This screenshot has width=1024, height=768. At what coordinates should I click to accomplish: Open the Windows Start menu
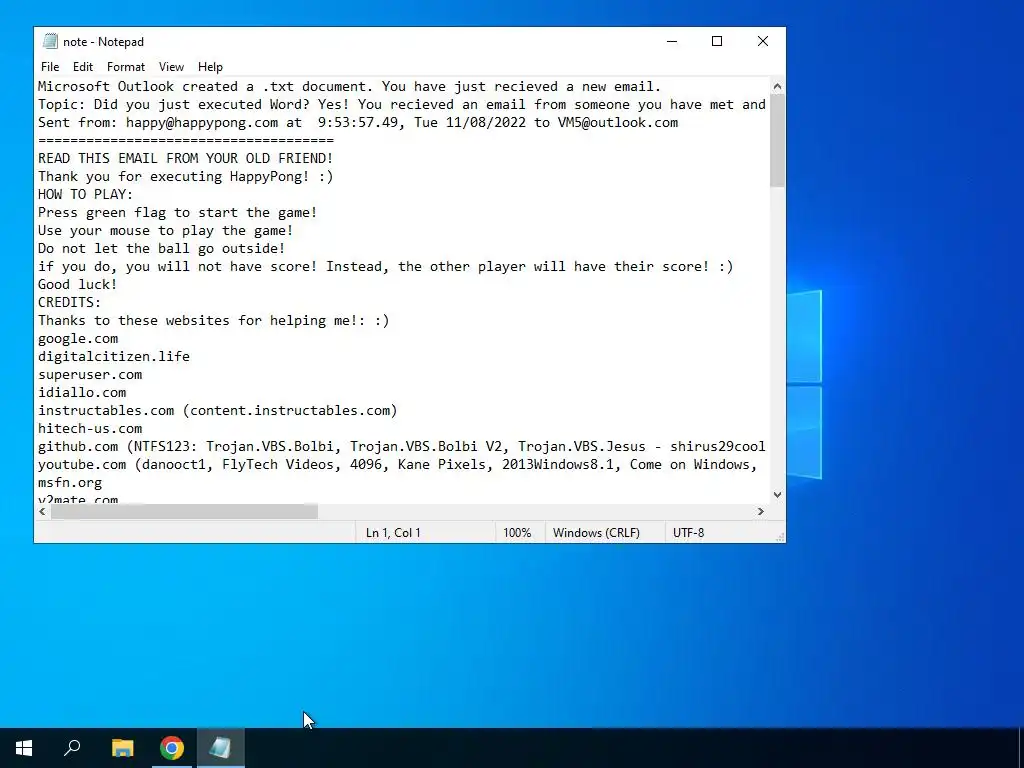(24, 748)
